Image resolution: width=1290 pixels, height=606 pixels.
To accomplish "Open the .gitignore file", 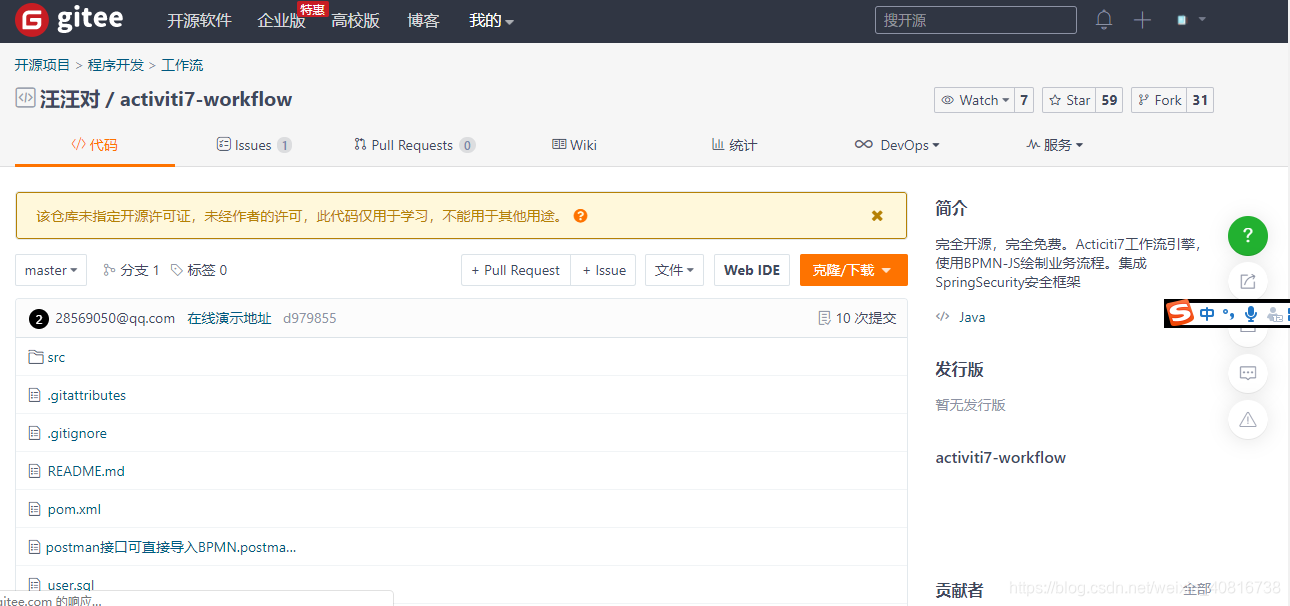I will pos(77,433).
